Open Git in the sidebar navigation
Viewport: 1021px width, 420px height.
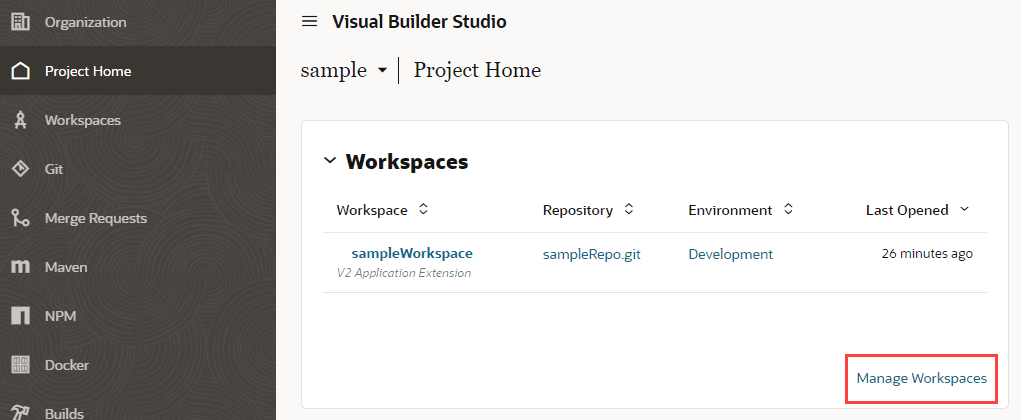click(x=137, y=169)
